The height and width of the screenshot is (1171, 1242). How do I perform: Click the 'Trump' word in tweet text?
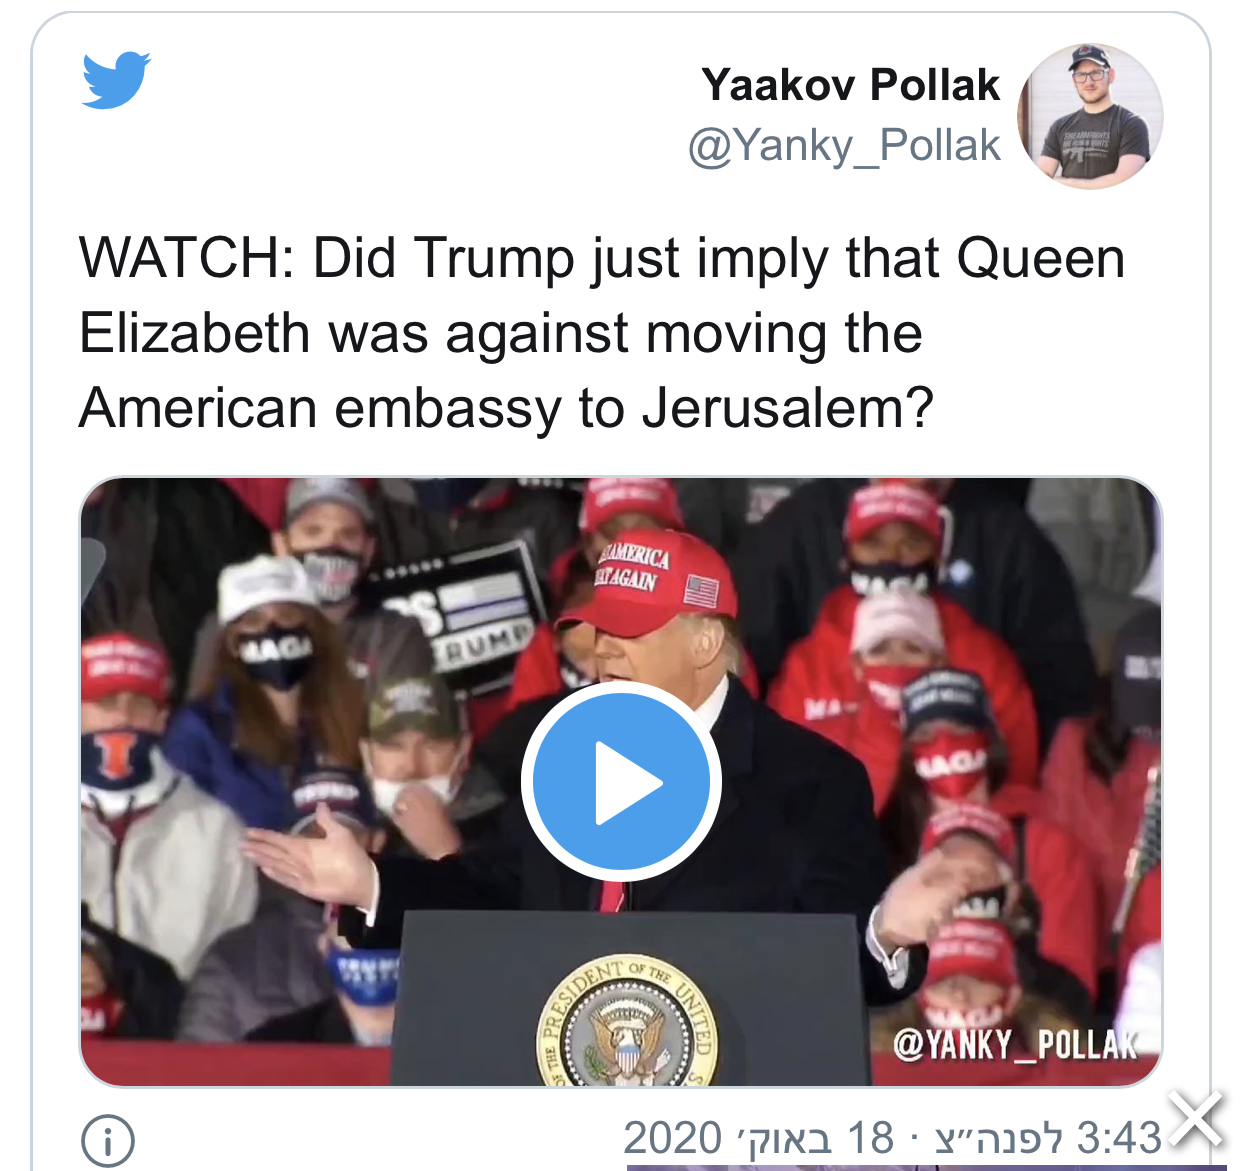(x=494, y=260)
